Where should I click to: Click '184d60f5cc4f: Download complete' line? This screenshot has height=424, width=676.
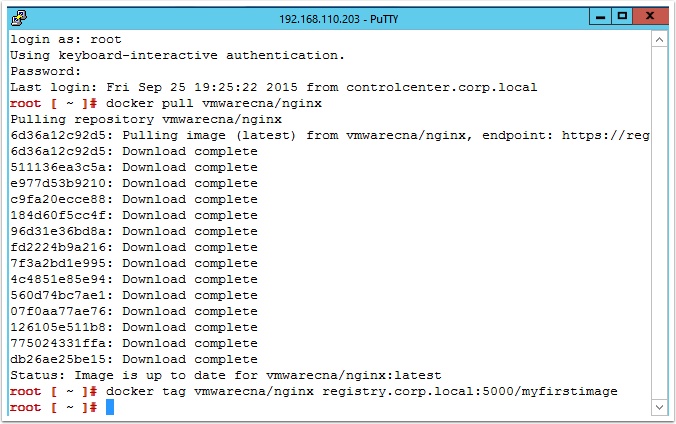pos(134,215)
